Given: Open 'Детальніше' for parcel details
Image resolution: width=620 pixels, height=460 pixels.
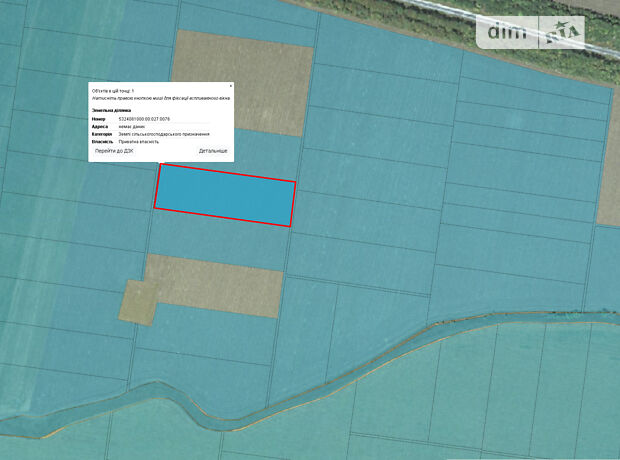Looking at the screenshot, I should coord(212,151).
